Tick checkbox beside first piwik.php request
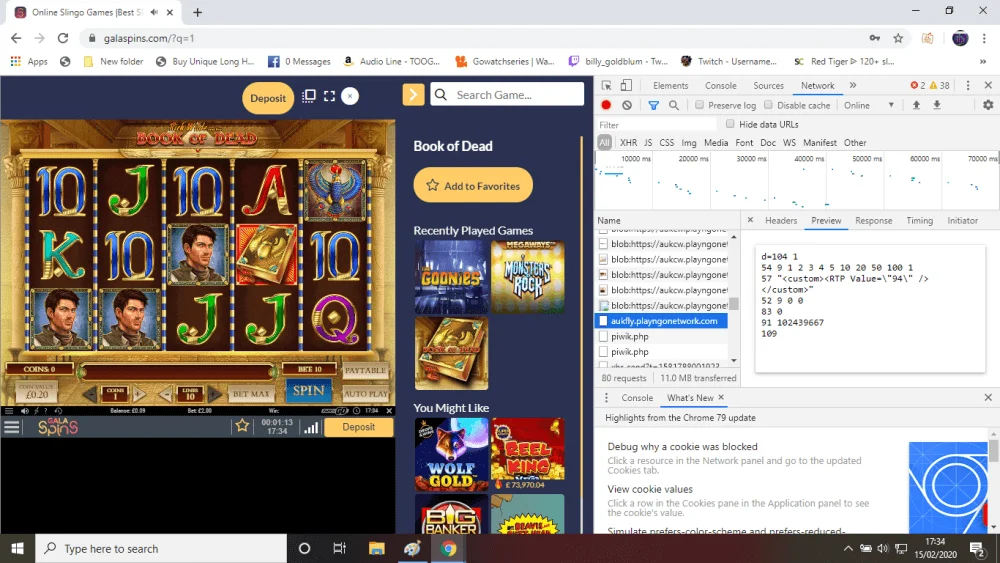Screen dimensions: 1000x563 [x=603, y=336]
